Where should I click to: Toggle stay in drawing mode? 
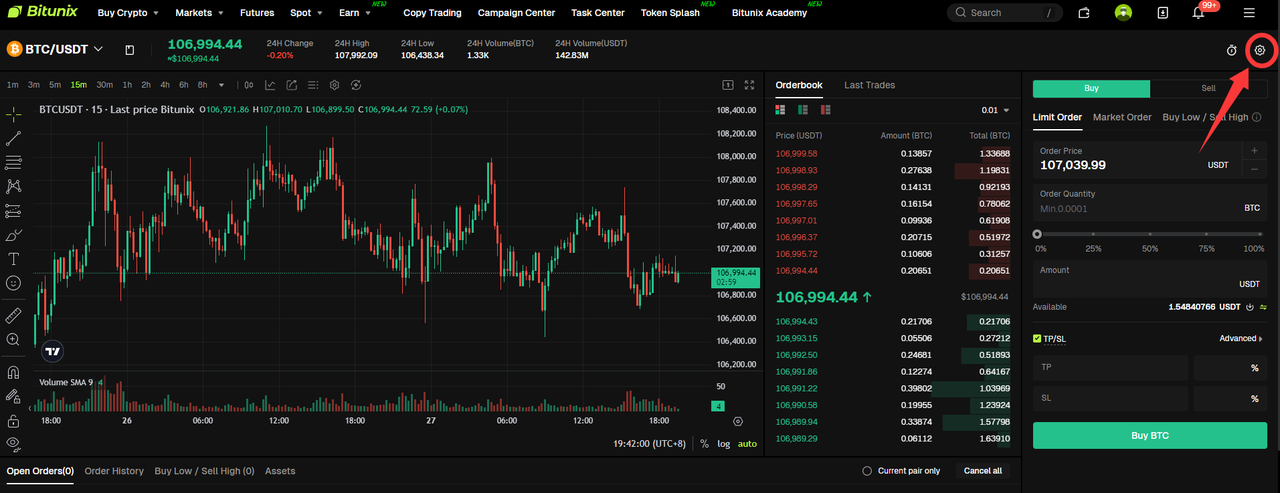[14, 396]
